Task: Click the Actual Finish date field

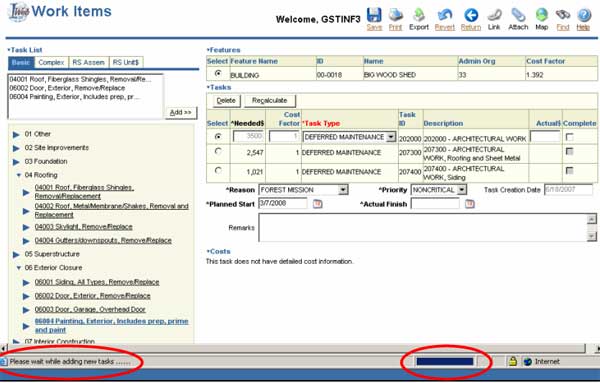Action: tap(435, 204)
